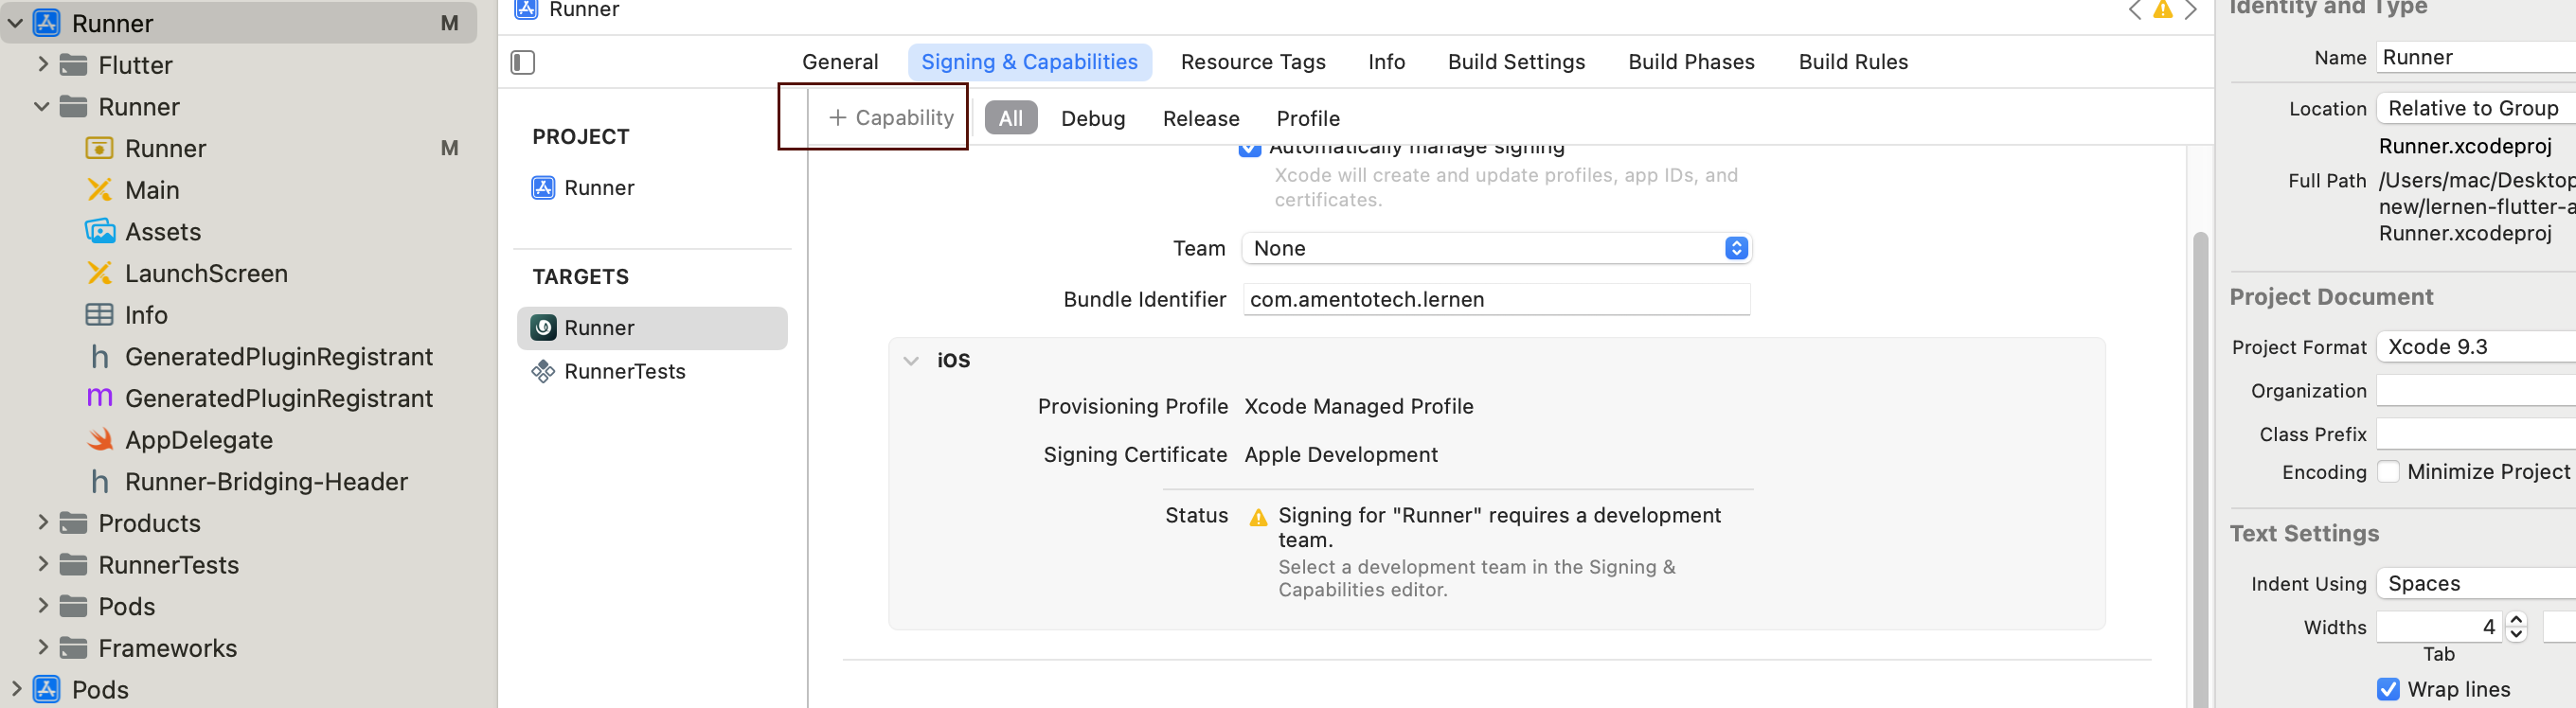This screenshot has height=708, width=2576.
Task: Toggle the Minimize Project checkbox
Action: tap(2388, 472)
